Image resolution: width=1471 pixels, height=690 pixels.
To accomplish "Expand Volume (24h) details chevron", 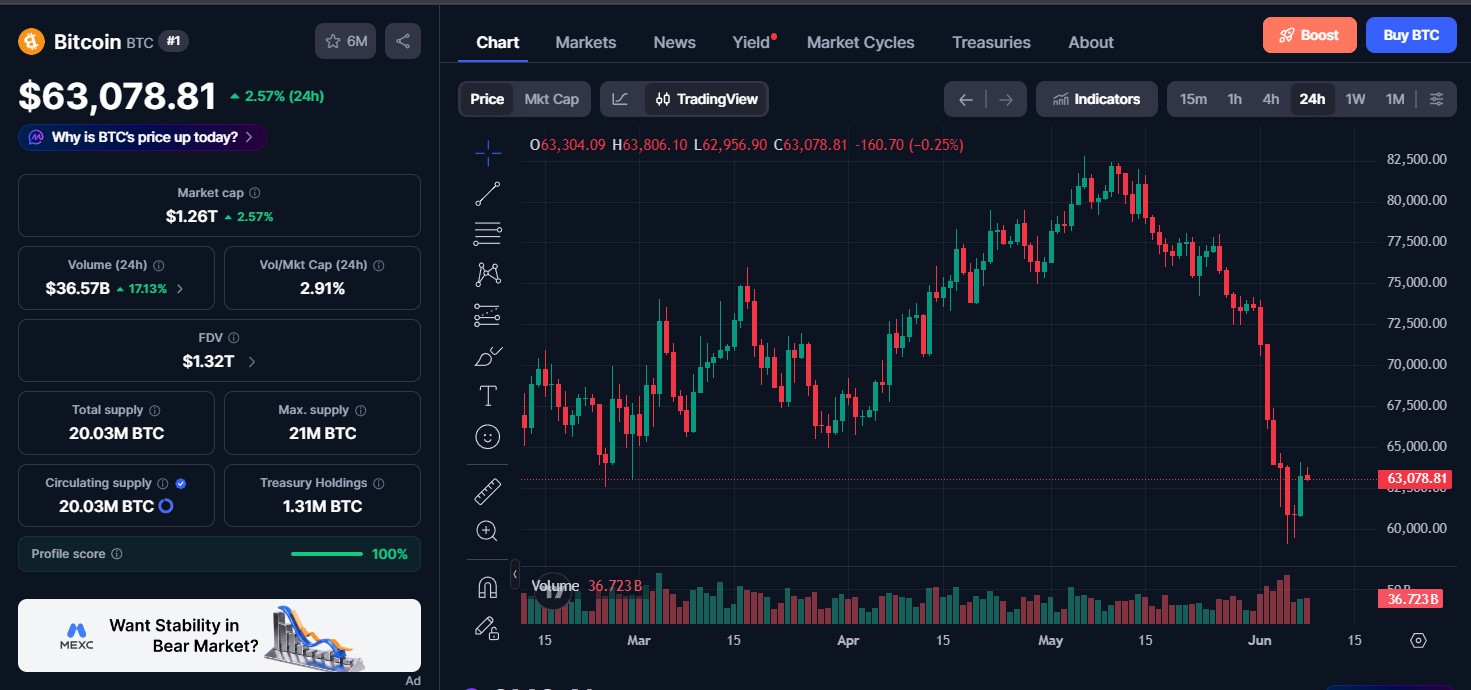I will (180, 289).
